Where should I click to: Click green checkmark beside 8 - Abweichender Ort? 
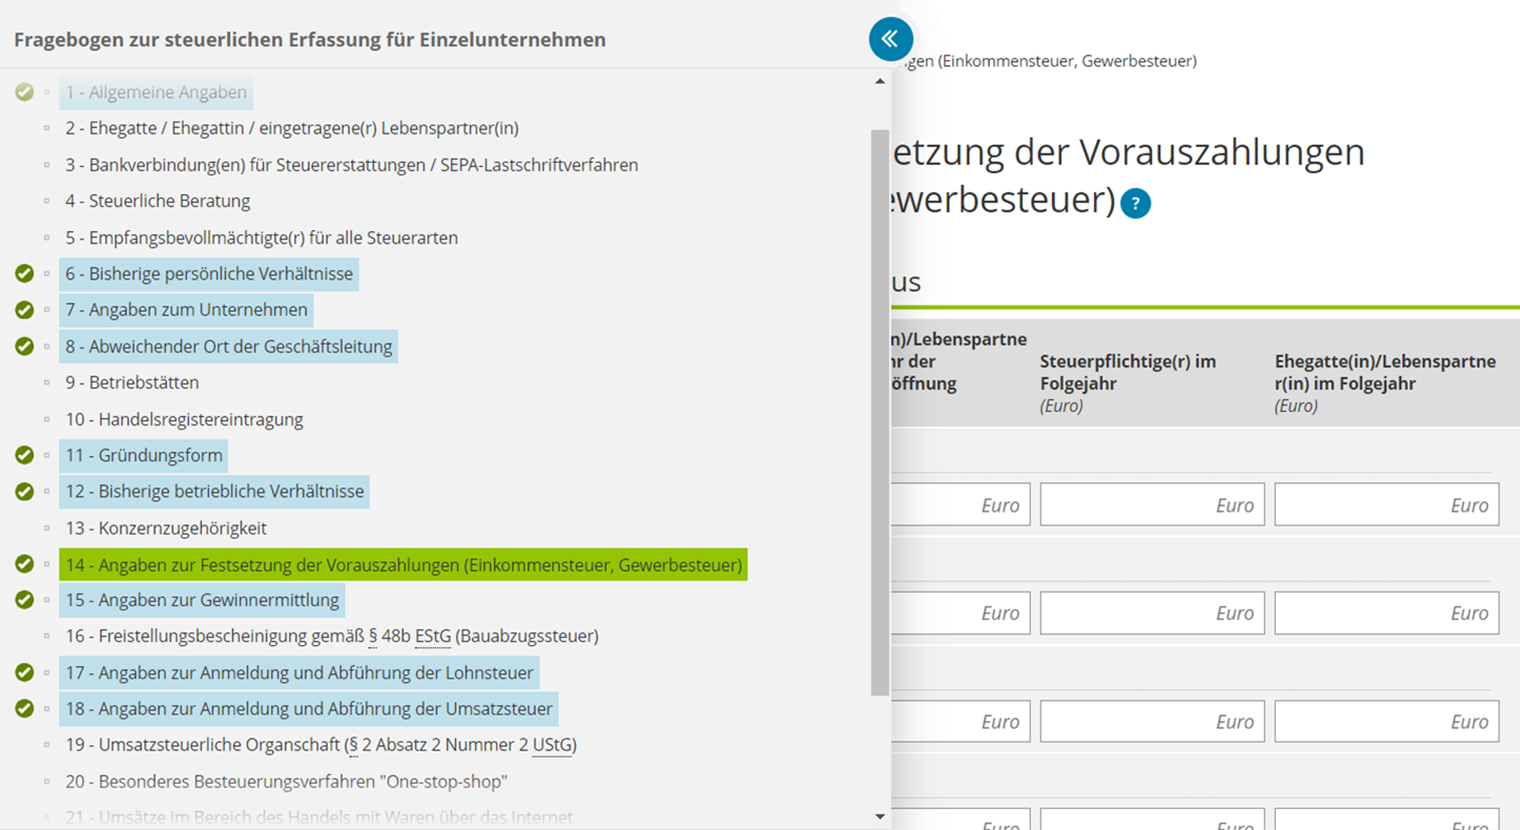tap(25, 347)
